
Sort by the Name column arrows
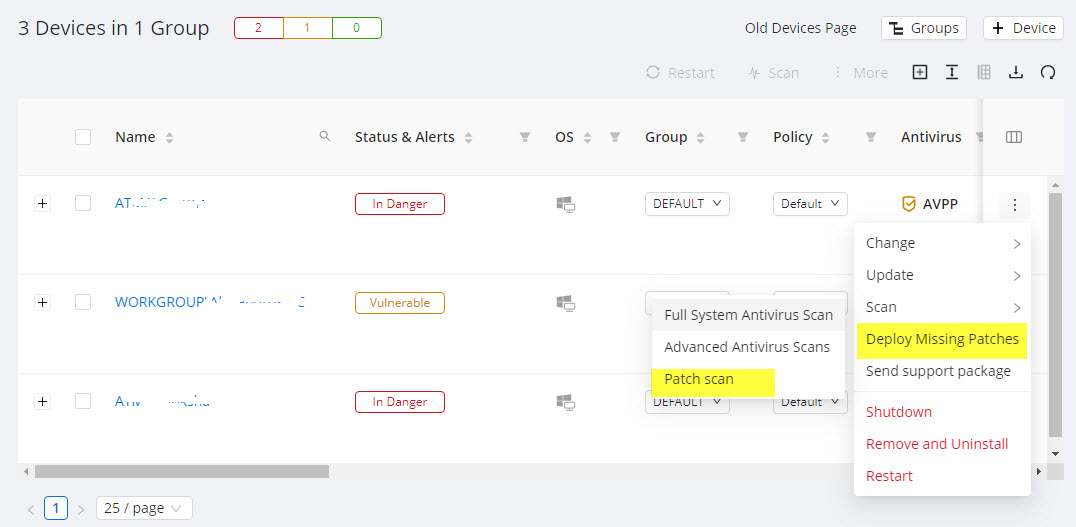click(169, 138)
